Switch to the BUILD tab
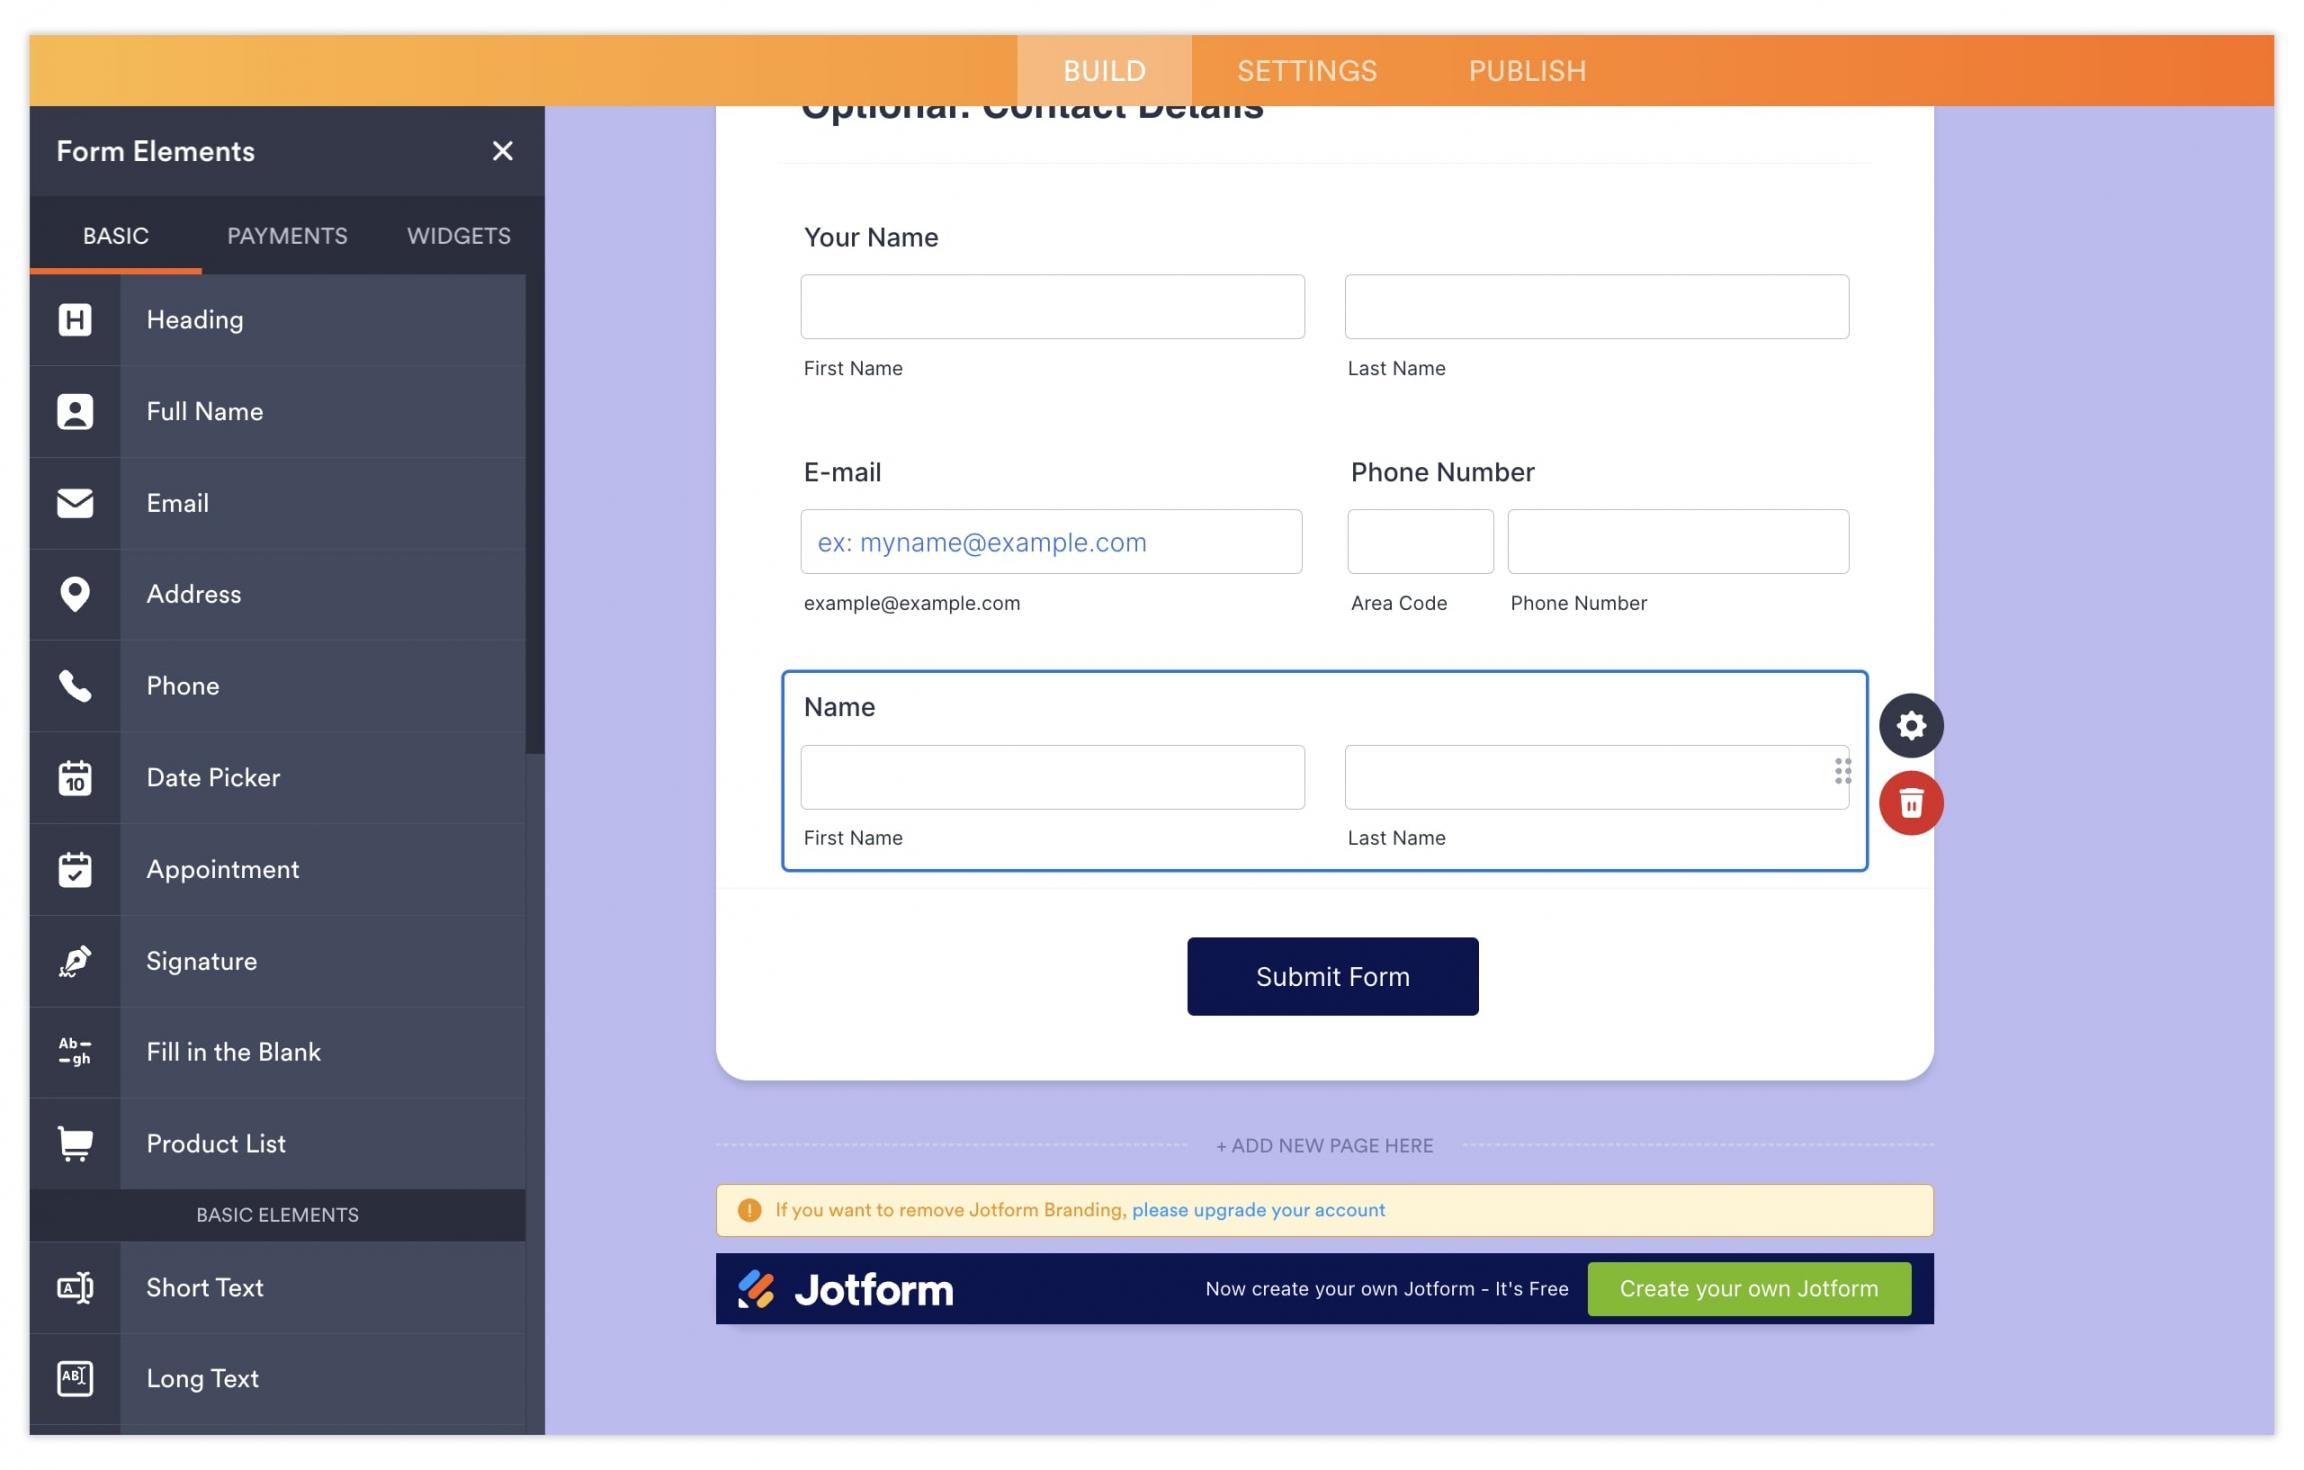Viewport: 2304px width, 1470px height. click(x=1104, y=71)
